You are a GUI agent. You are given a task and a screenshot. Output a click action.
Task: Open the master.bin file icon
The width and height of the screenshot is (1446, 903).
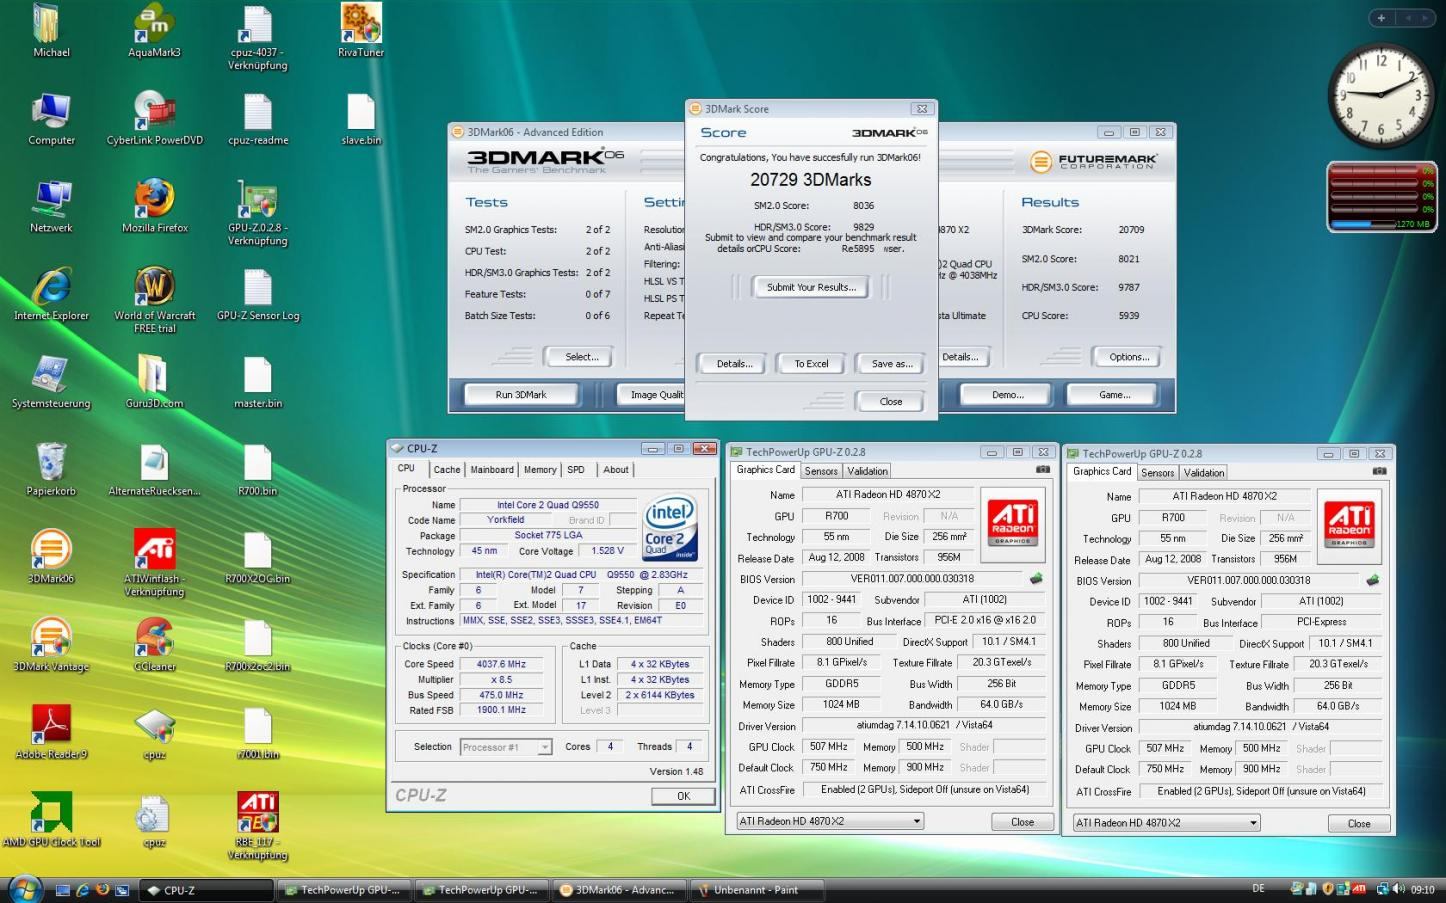coord(257,383)
